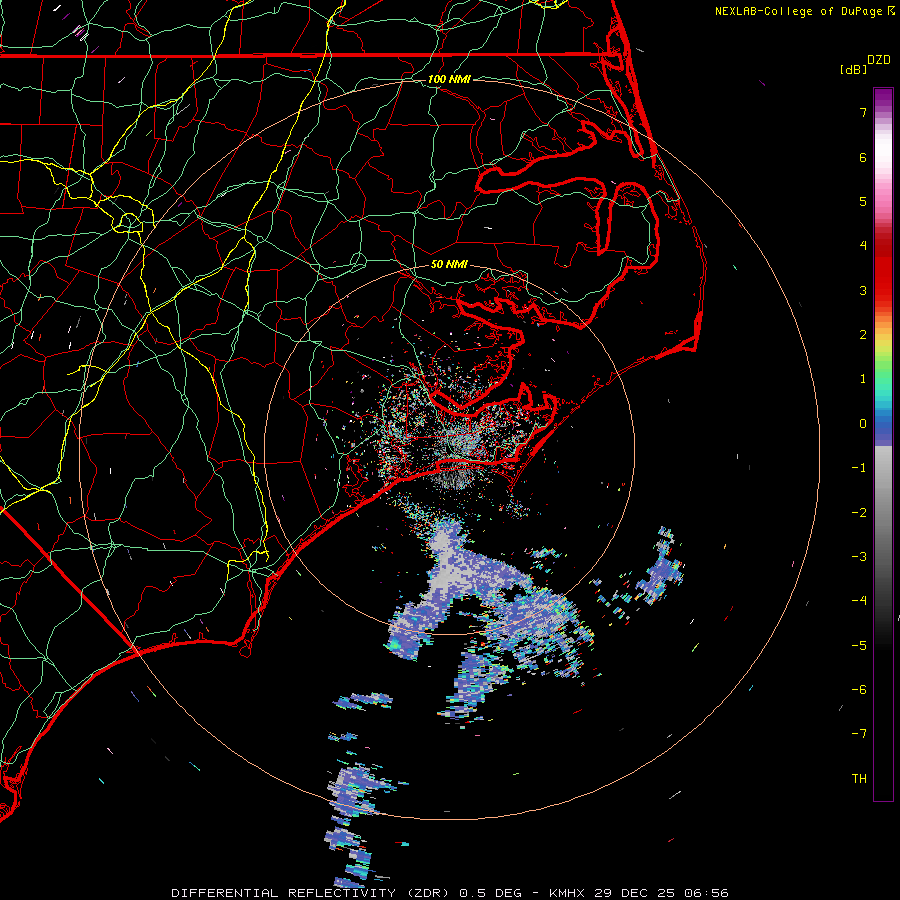
Task: Select the 6 tick label on dB scale
Action: coord(863,157)
